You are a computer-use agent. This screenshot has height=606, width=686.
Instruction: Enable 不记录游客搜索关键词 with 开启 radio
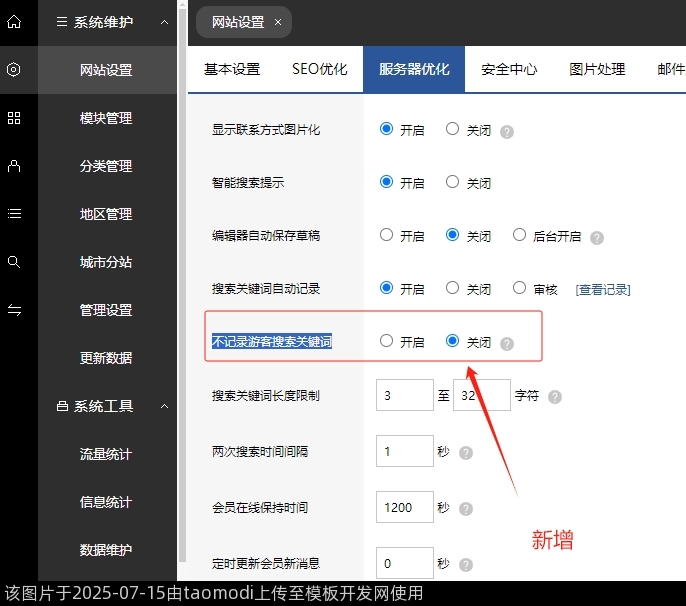[386, 341]
